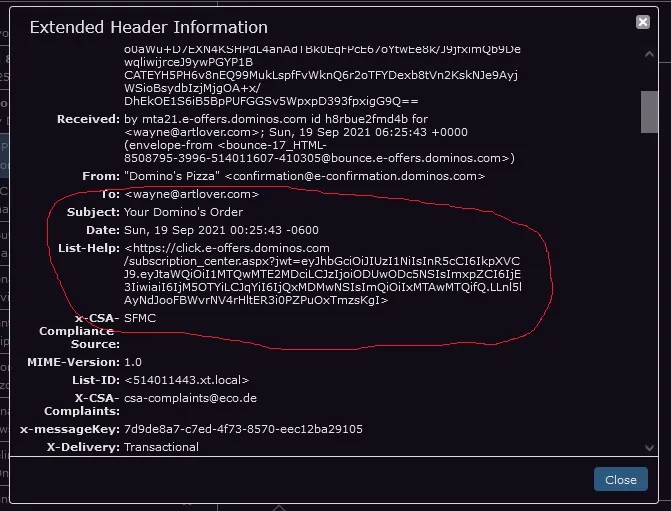This screenshot has width=671, height=511.
Task: Click the vertical scrollbar thumb
Action: pyautogui.click(x=649, y=112)
